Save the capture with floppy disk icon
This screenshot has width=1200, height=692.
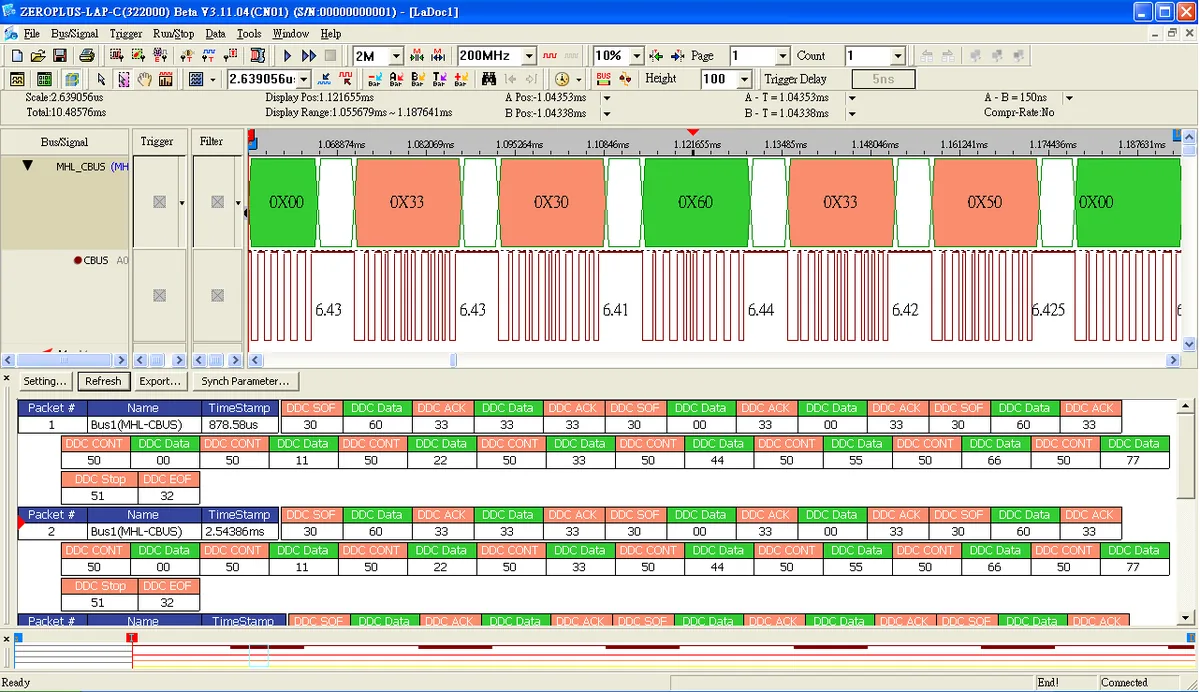point(60,56)
